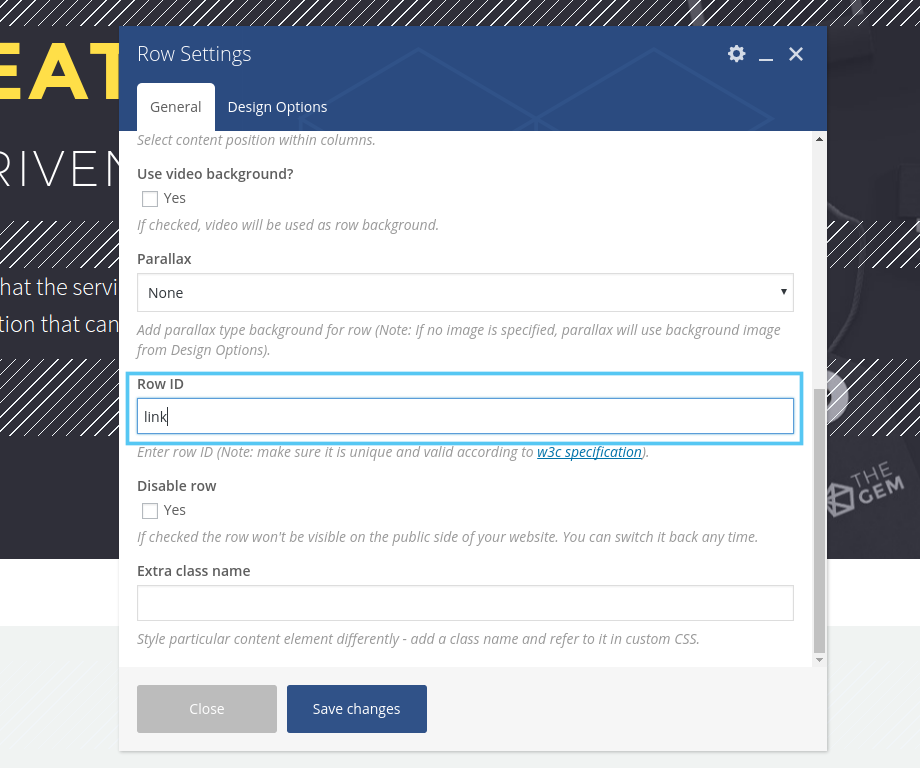Check Yes under Disable row
The image size is (920, 768).
tap(150, 511)
